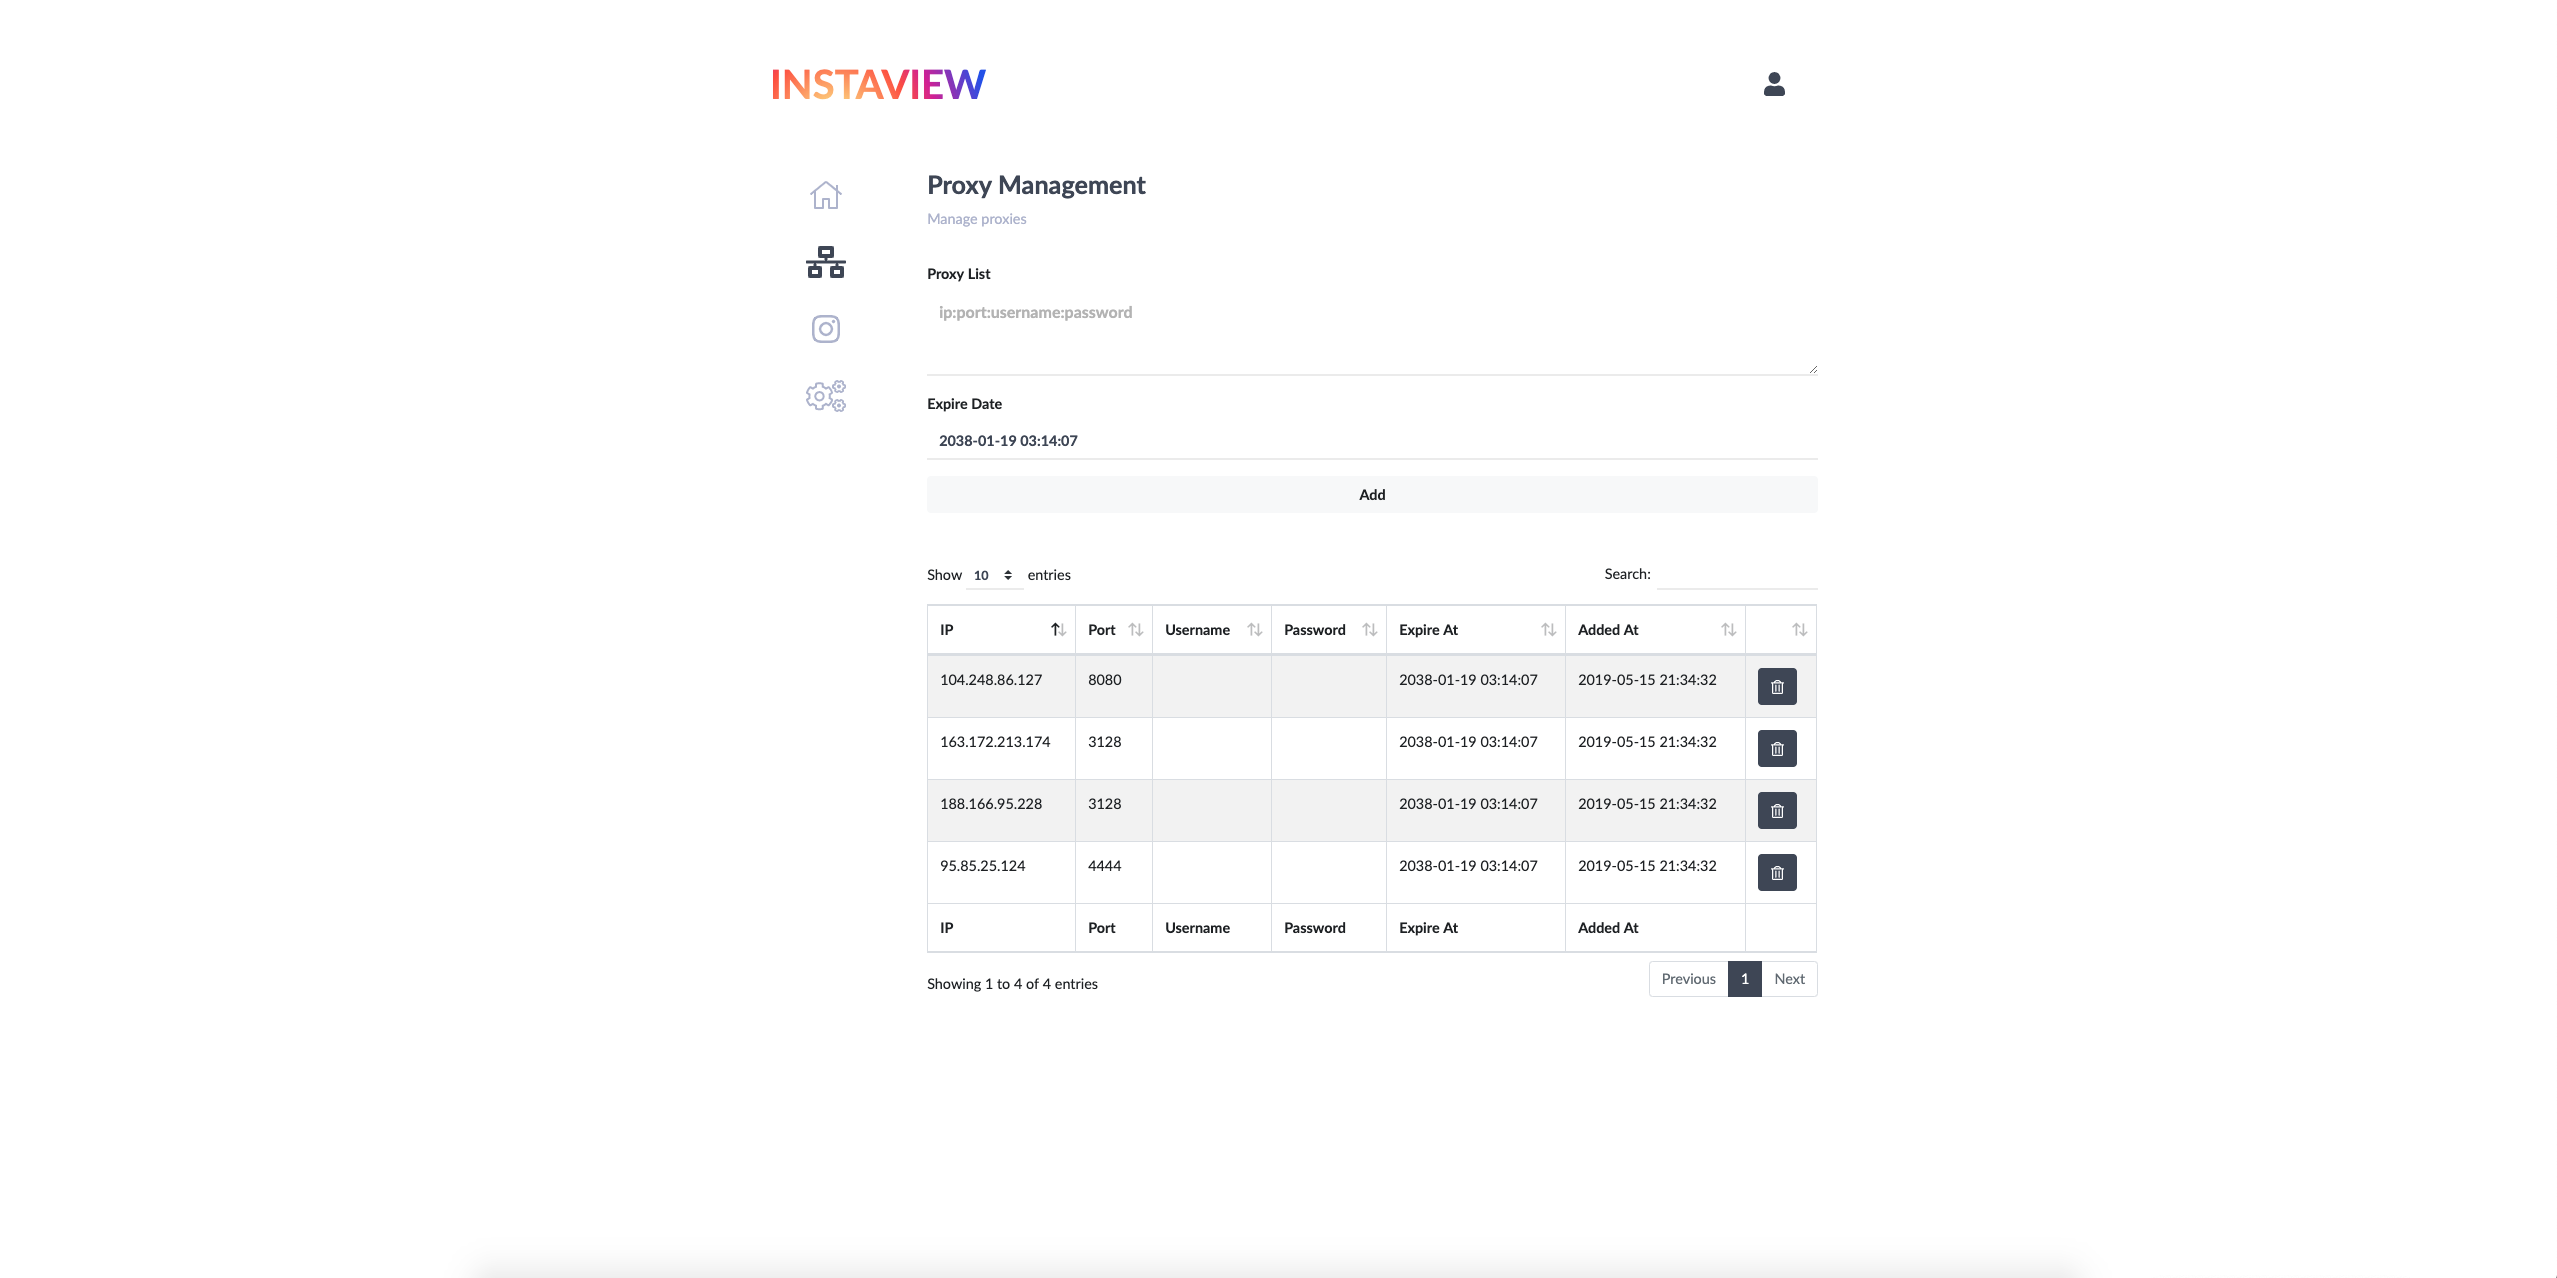Click the table Search input field
Image resolution: width=2557 pixels, height=1278 pixels.
tap(1737, 574)
